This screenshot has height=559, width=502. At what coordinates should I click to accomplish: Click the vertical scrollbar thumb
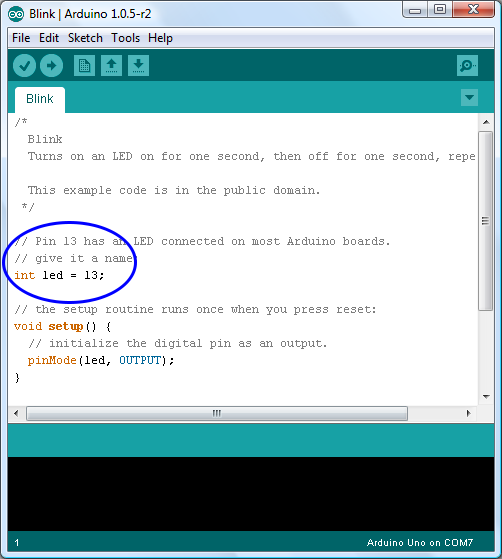coord(486,221)
